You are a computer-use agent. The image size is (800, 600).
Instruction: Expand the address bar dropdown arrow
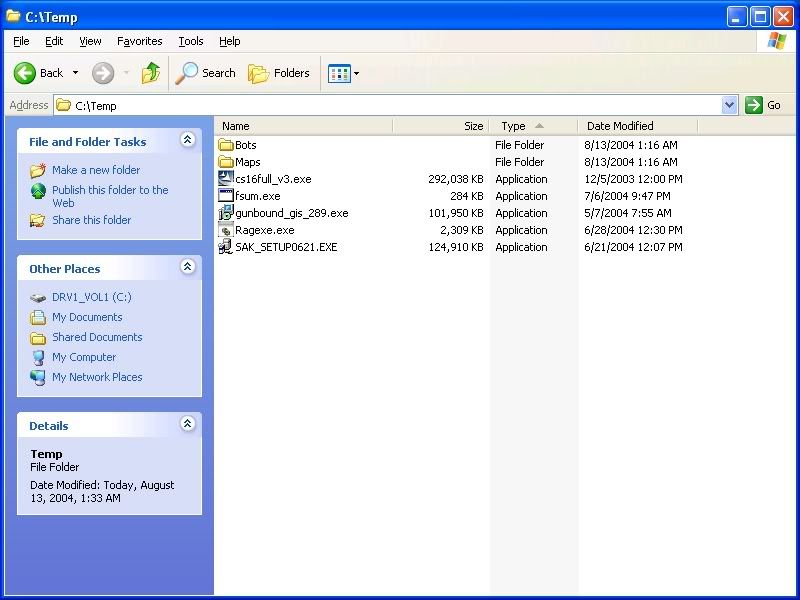pyautogui.click(x=729, y=105)
